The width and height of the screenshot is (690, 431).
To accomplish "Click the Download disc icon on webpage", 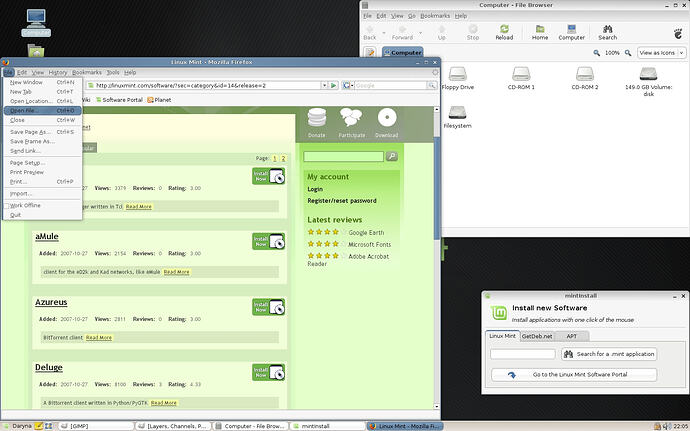I will point(386,121).
